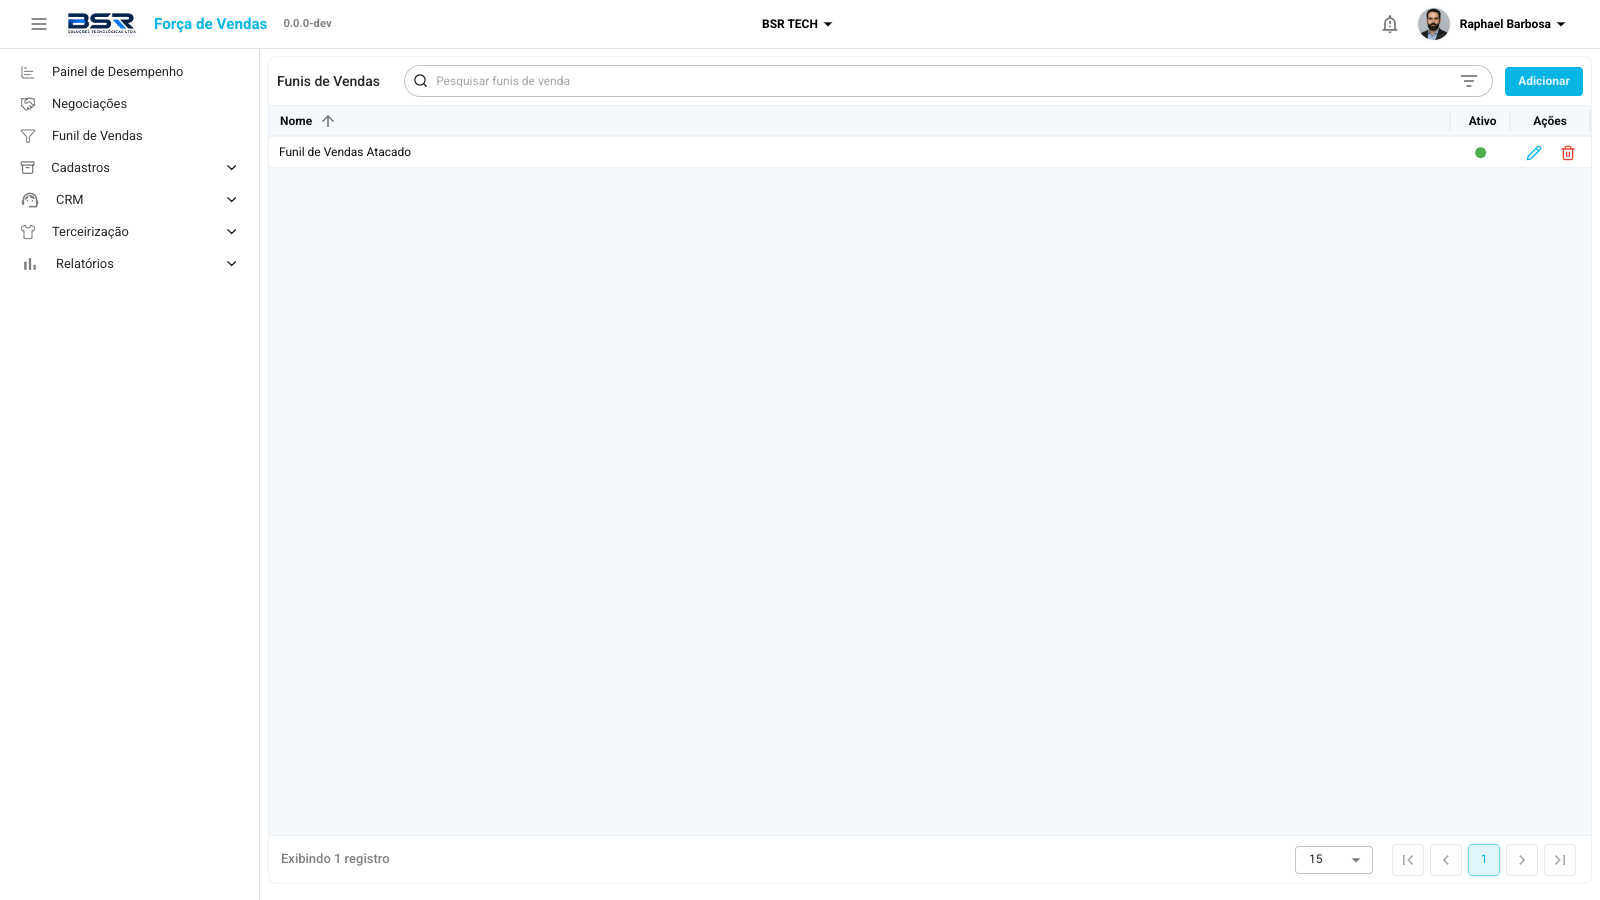The width and height of the screenshot is (1600, 900).
Task: Delete Funil de Vendas Atacado with trash icon
Action: (1568, 153)
